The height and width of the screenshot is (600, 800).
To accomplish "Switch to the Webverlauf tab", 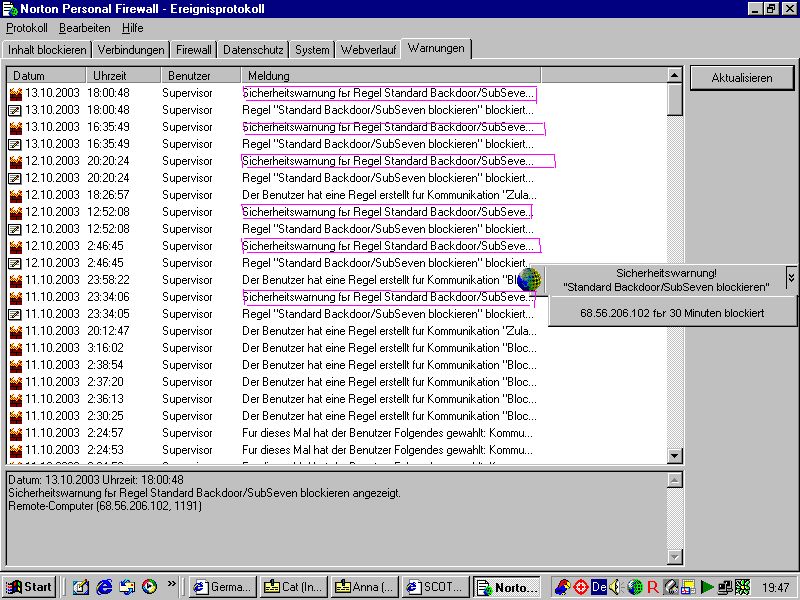I will pyautogui.click(x=368, y=50).
